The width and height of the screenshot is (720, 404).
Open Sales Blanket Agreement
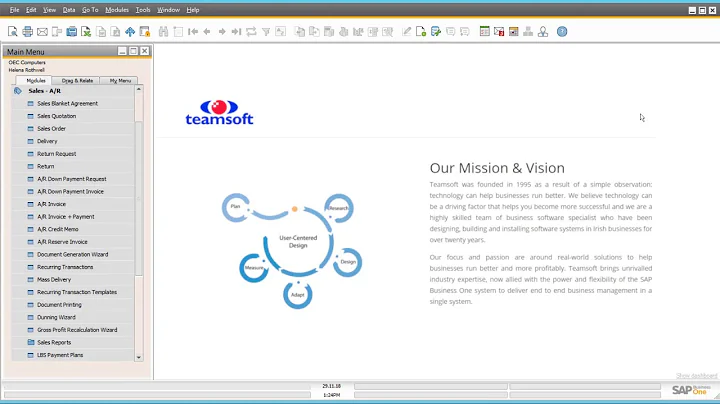coord(68,104)
